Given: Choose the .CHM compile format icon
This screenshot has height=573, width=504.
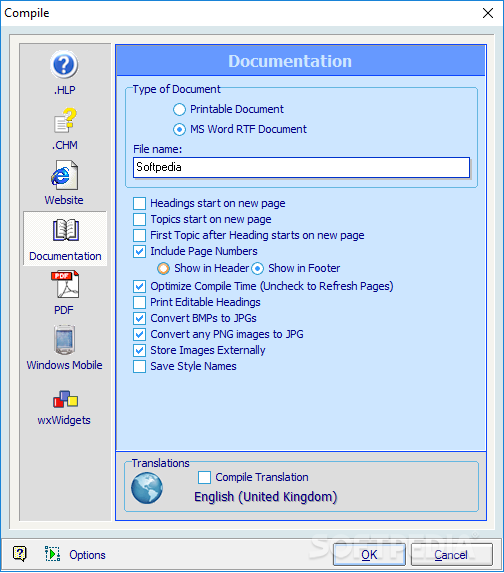Looking at the screenshot, I should pyautogui.click(x=65, y=120).
